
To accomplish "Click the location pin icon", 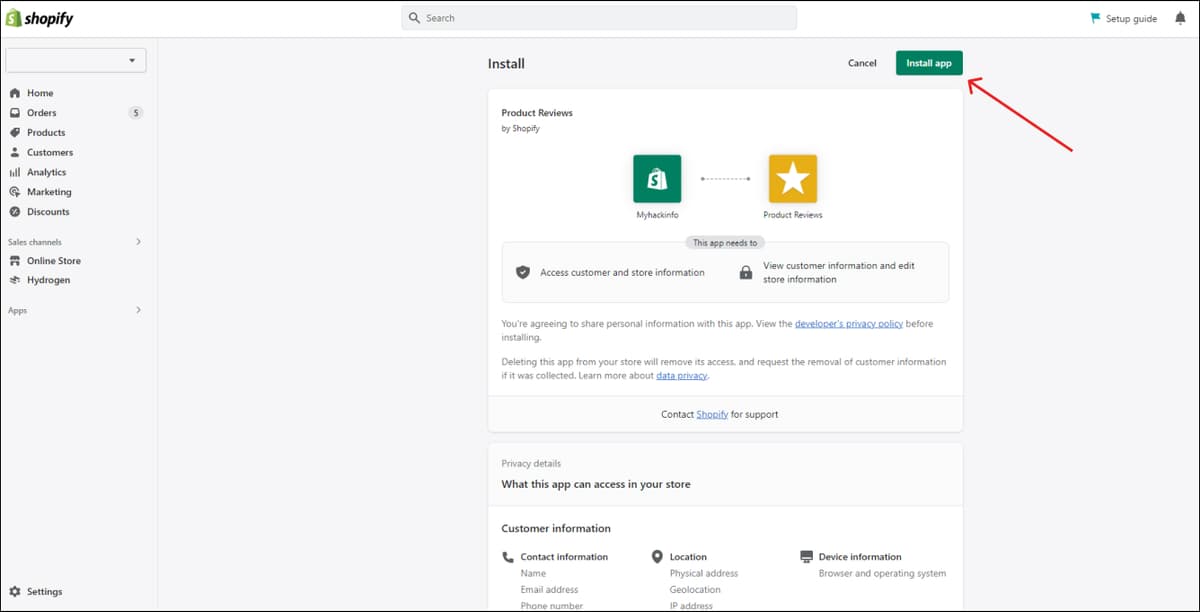I will point(657,557).
